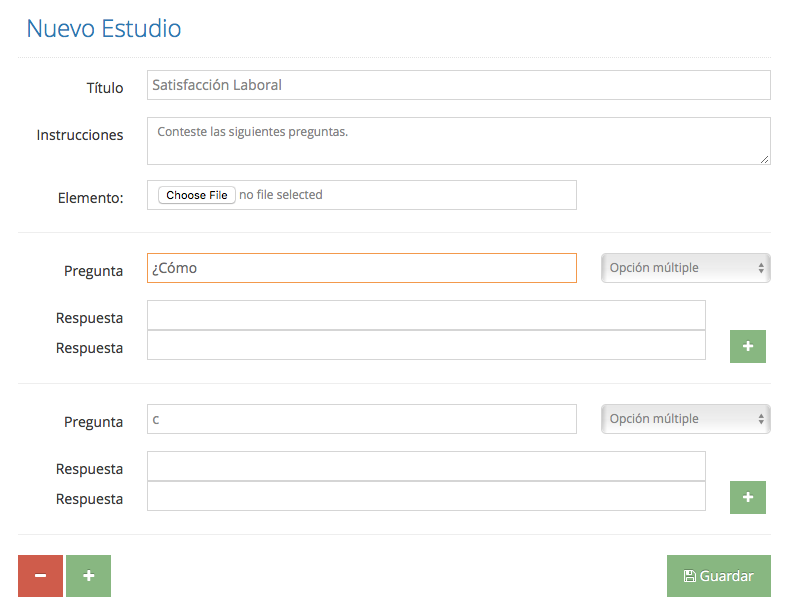
Task: Click the Guardar save button
Action: 719,576
